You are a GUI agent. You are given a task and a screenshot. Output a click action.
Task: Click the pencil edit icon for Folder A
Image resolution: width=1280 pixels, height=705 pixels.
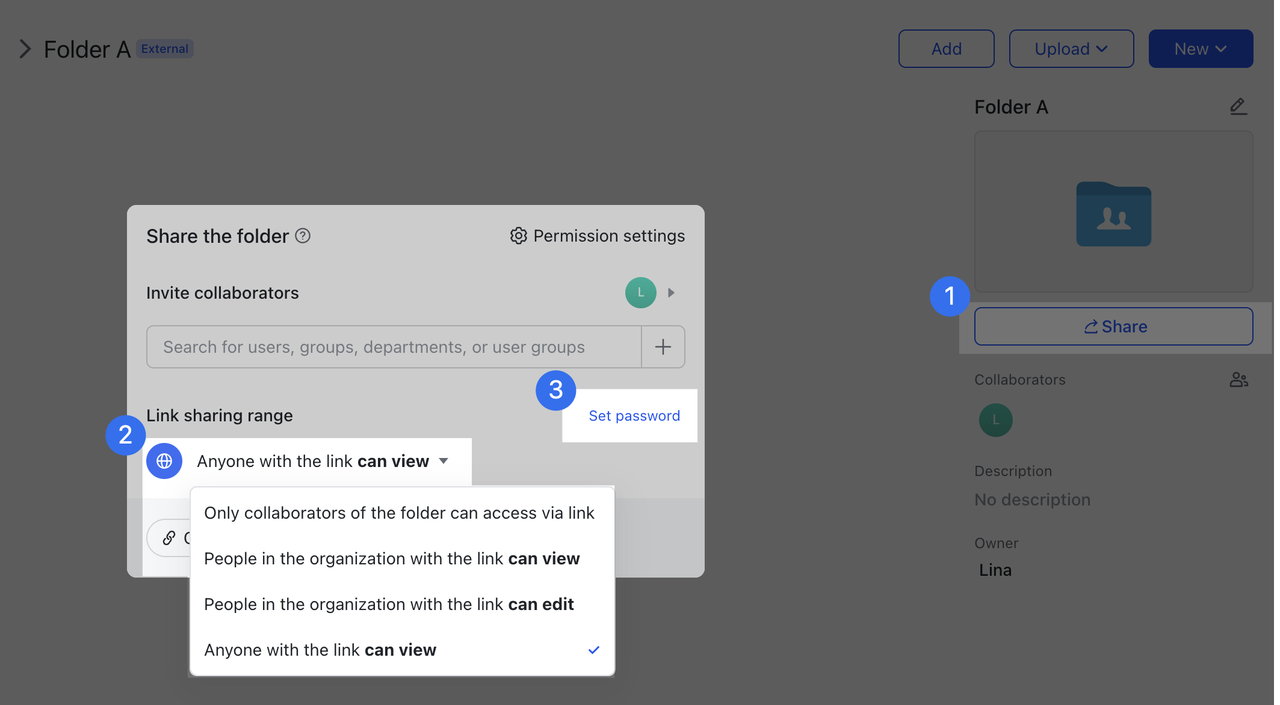[x=1238, y=106]
